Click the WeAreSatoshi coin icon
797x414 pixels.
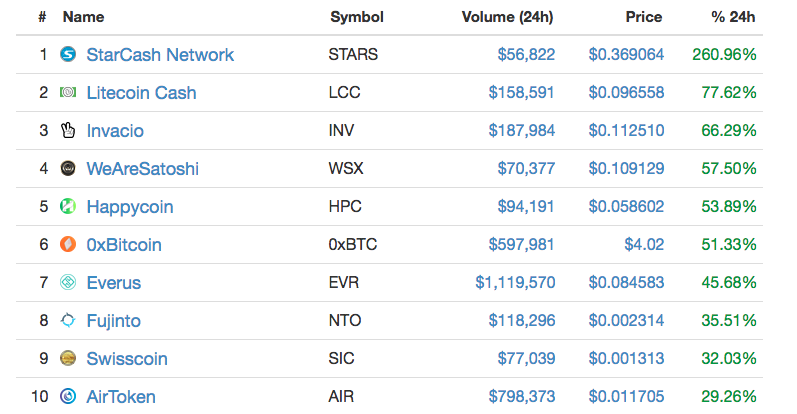click(68, 168)
